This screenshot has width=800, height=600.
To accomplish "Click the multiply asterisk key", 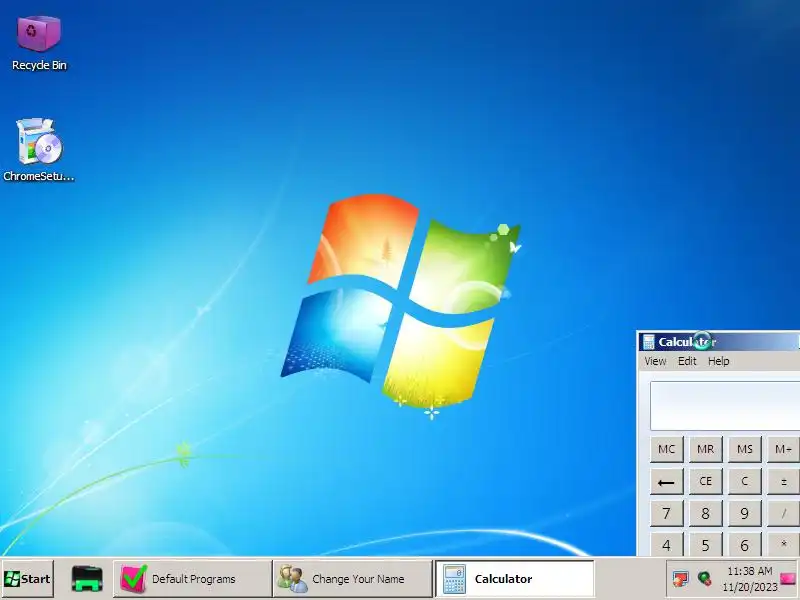I will pyautogui.click(x=783, y=544).
